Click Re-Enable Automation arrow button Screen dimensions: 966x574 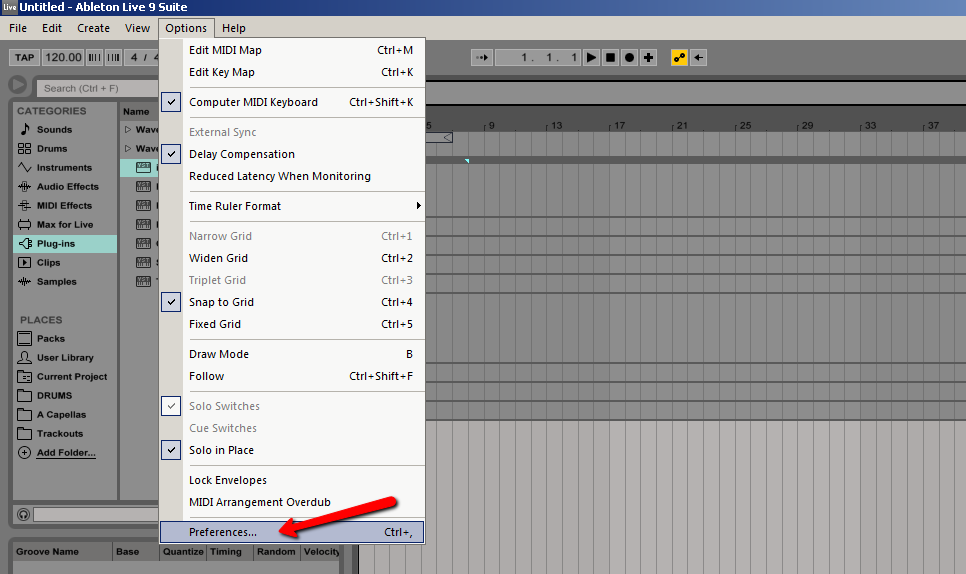698,57
